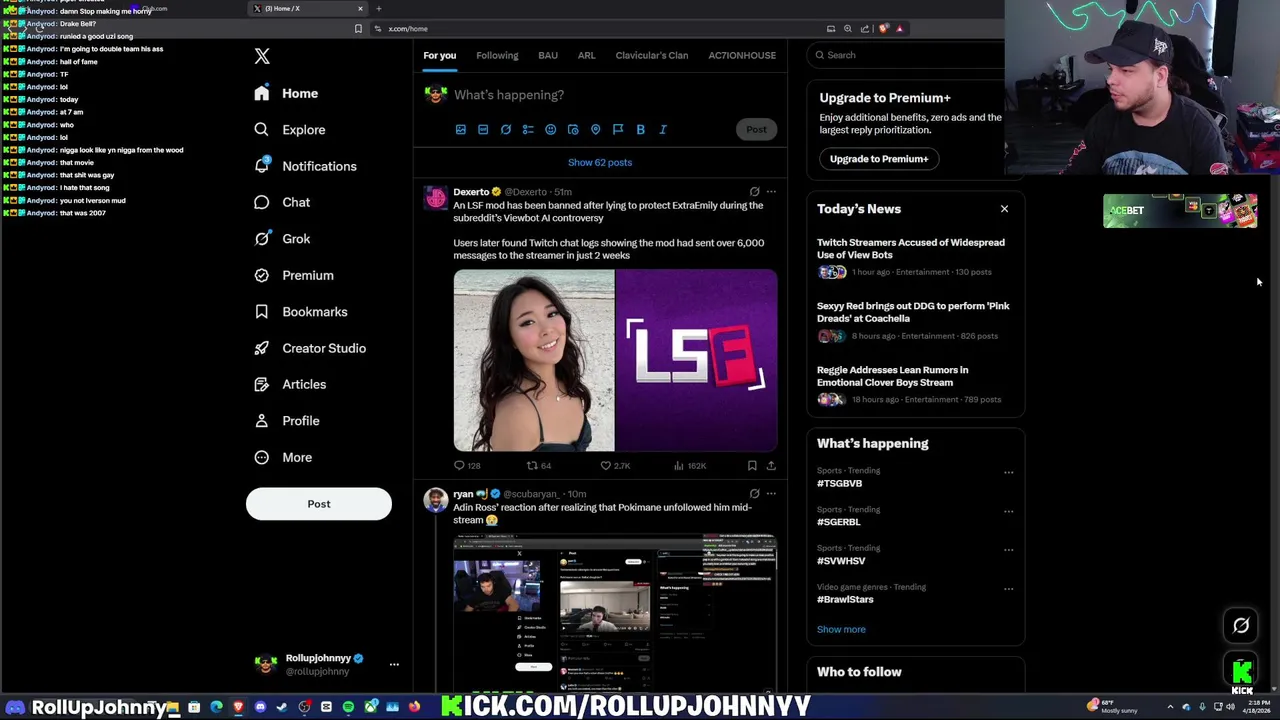Switch to the ARL tab
The width and height of the screenshot is (1280, 720).
586,55
